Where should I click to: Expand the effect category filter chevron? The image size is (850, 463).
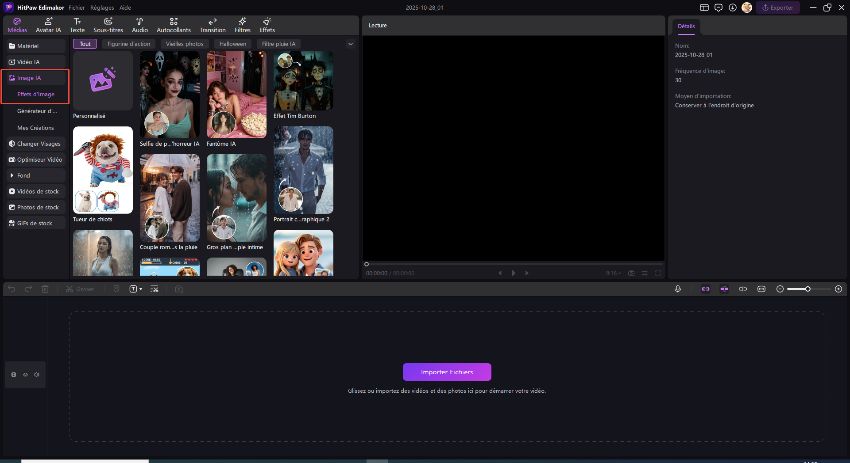[x=350, y=44]
